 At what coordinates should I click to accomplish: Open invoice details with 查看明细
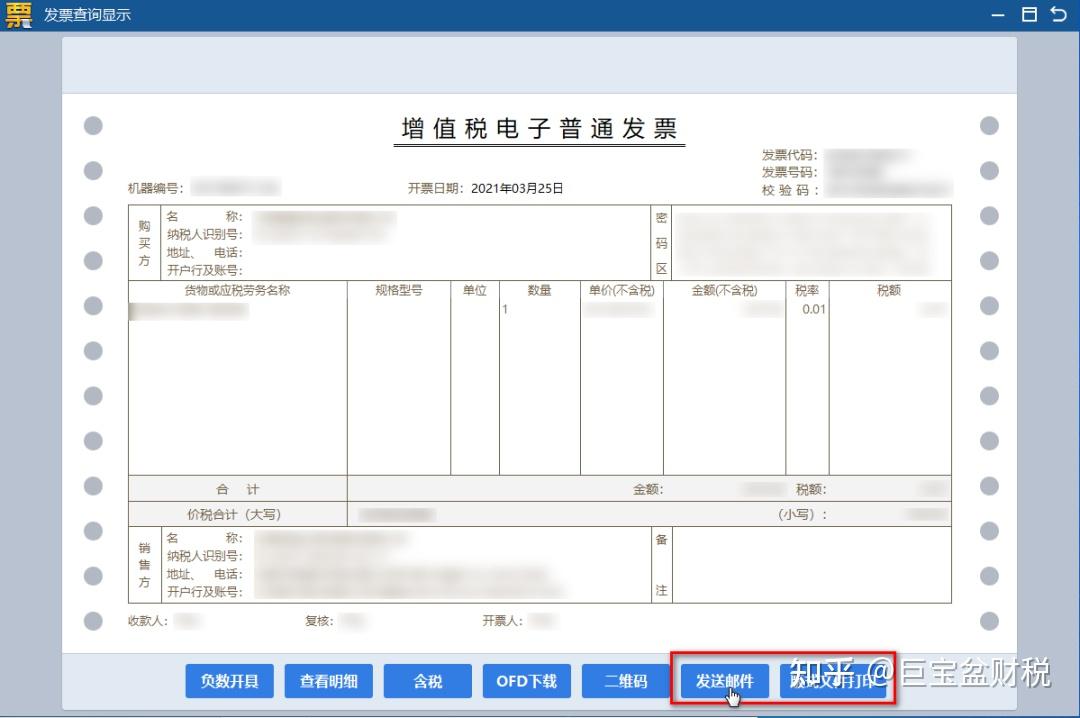329,681
